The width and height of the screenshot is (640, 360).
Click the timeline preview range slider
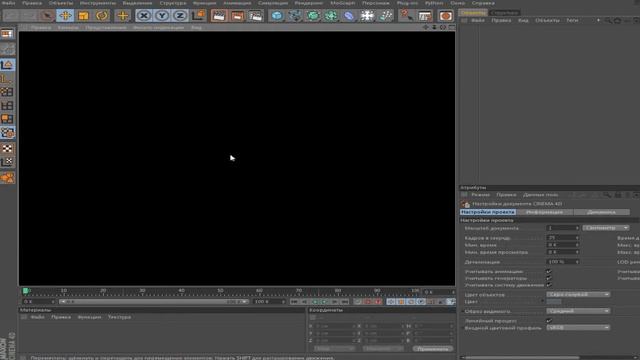[153, 302]
